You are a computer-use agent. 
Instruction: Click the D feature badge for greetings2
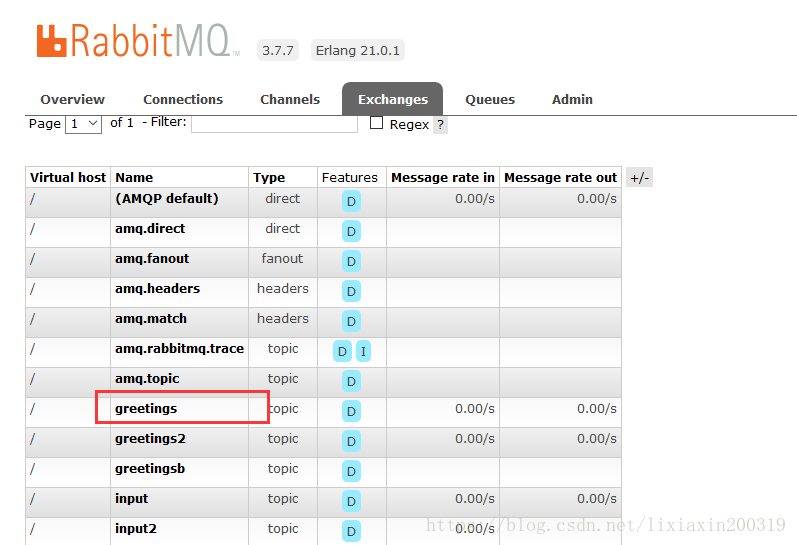(351, 441)
